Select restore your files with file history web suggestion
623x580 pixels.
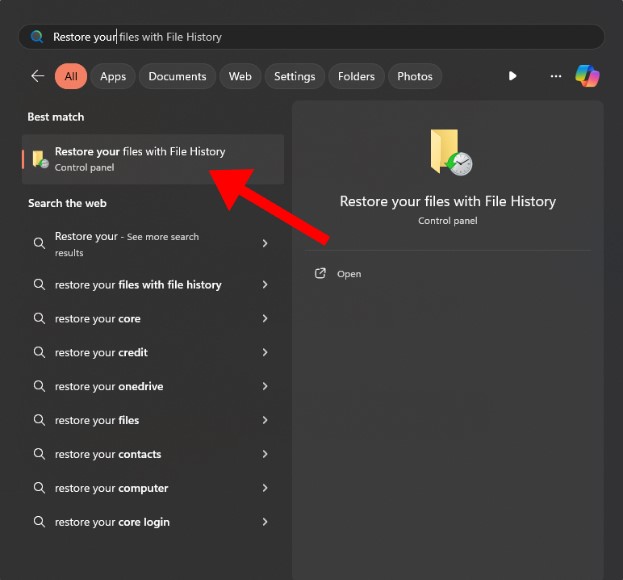138,285
